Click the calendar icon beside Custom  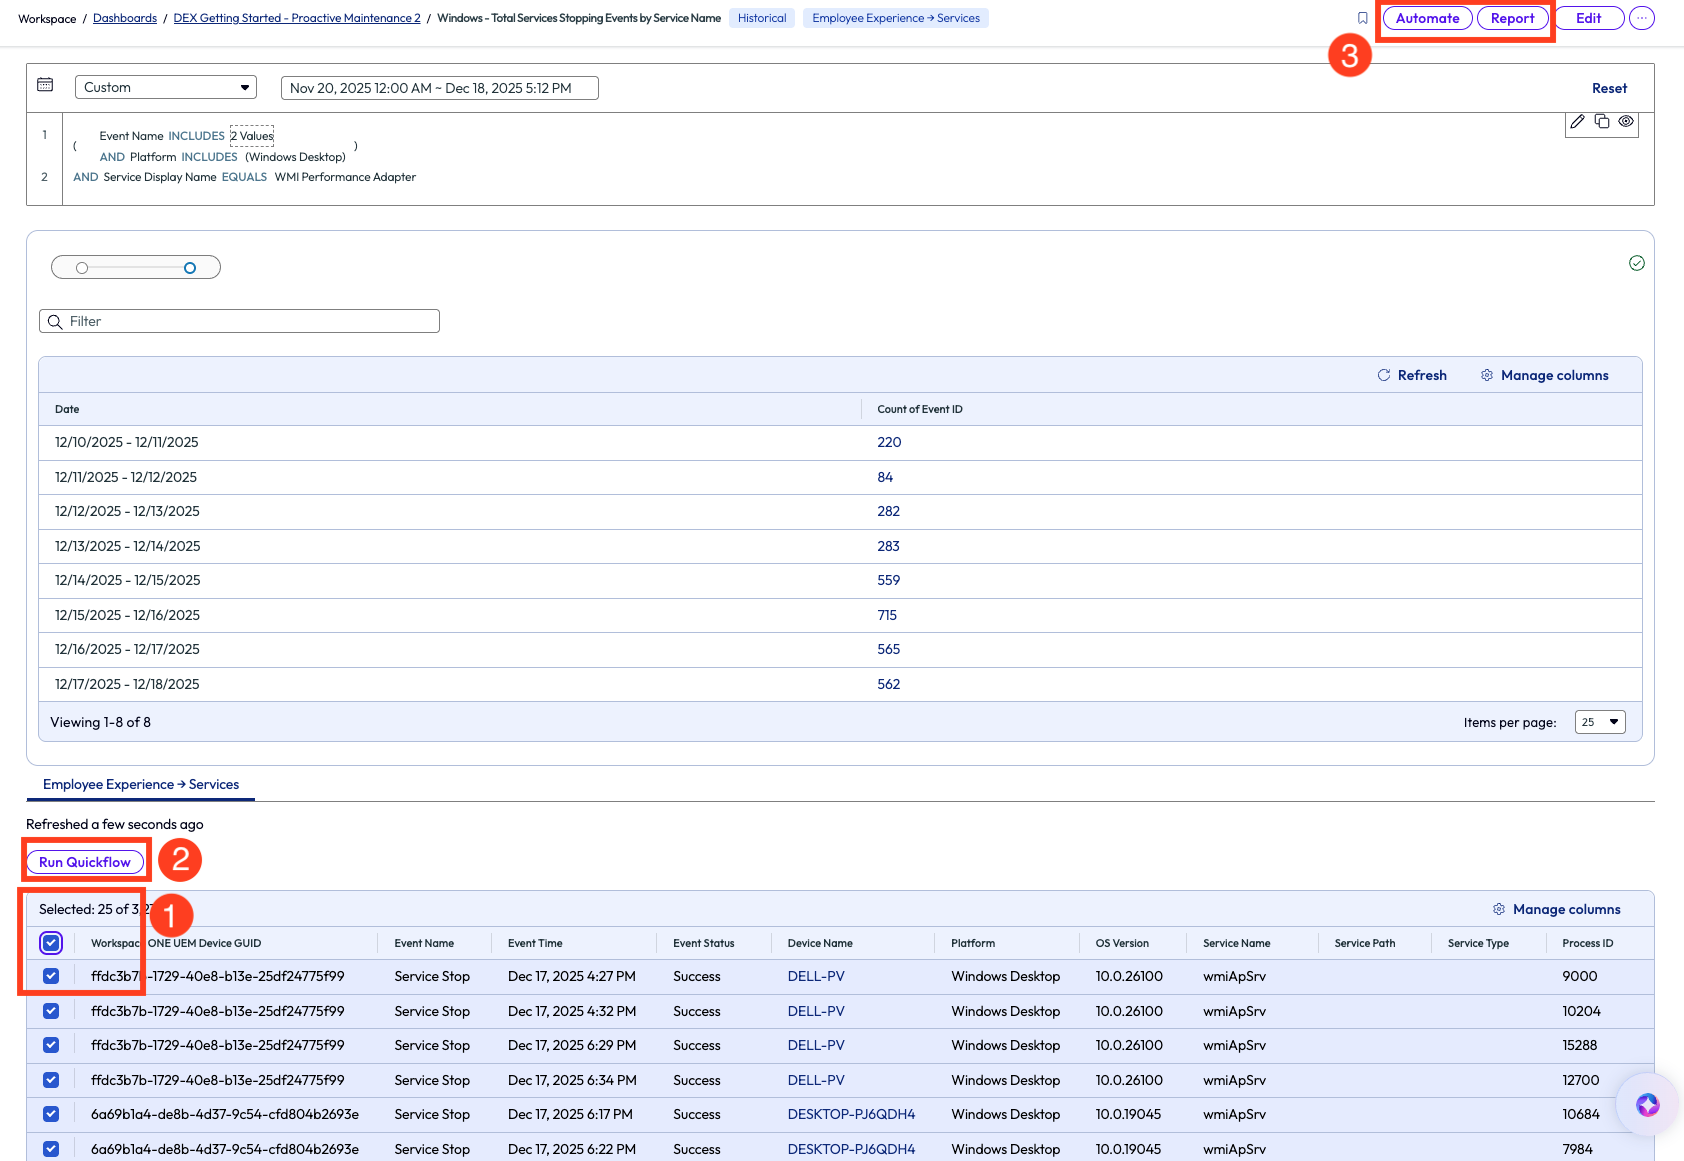pos(45,85)
